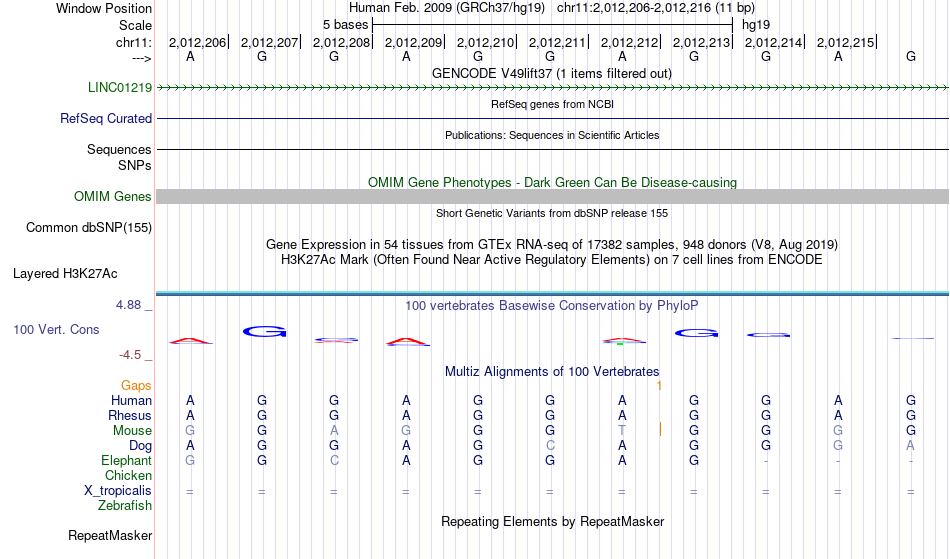The image size is (950, 559).
Task: Click the Common dbSNP(155) track label
Action: click(89, 228)
